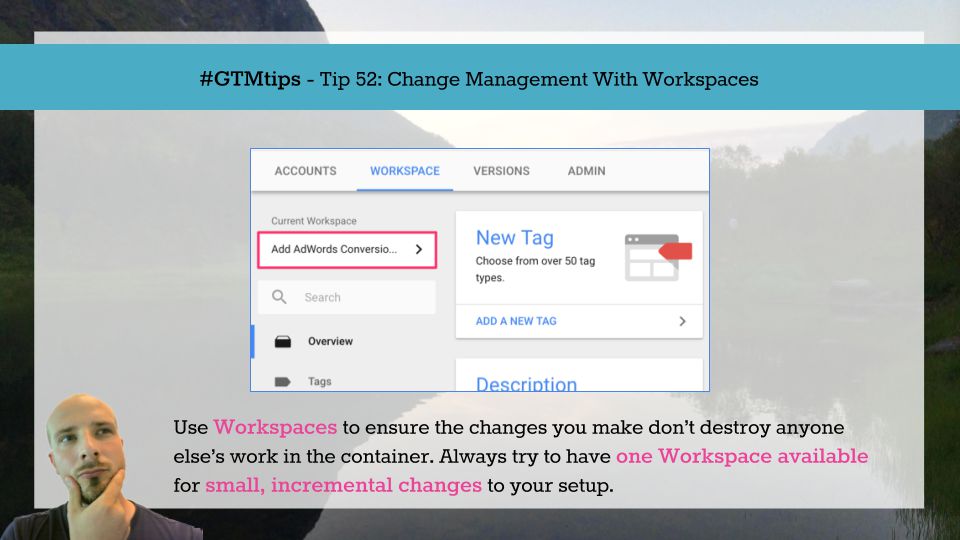The height and width of the screenshot is (540, 960).
Task: Click ADD A NEW TAG link
Action: tap(516, 321)
